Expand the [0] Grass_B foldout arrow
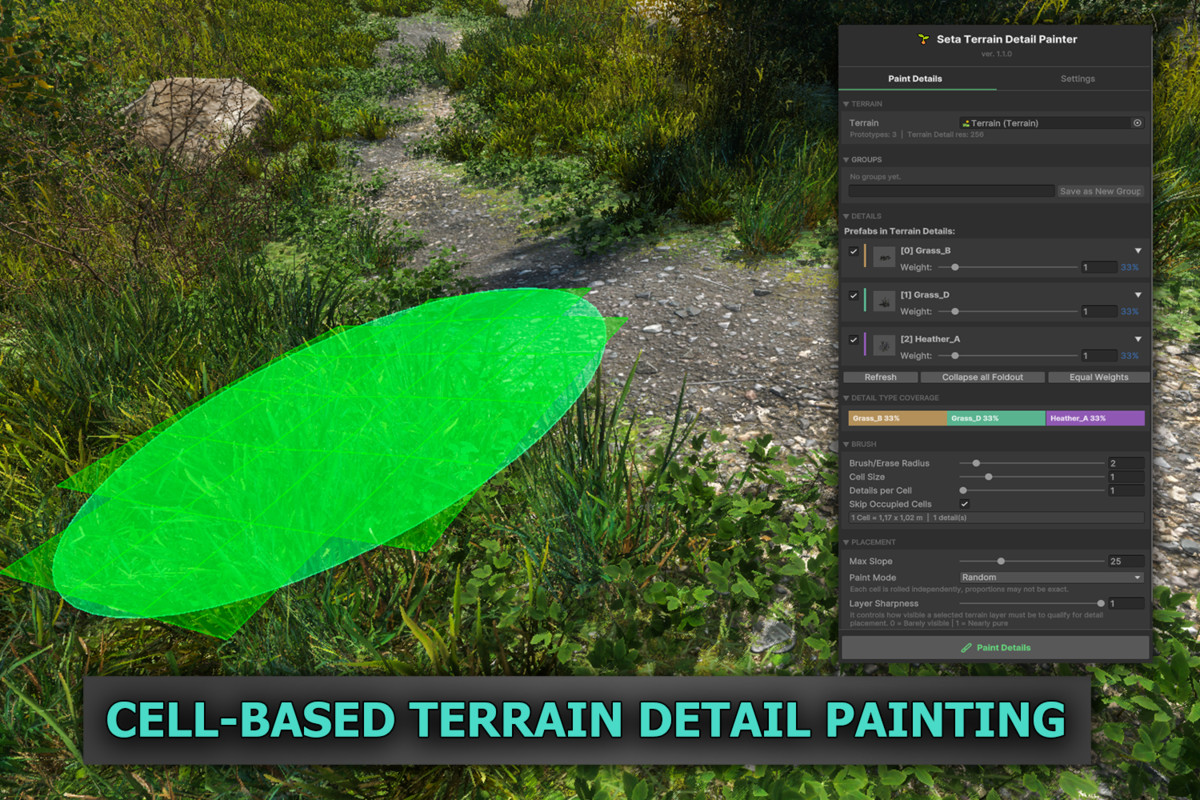Image resolution: width=1200 pixels, height=800 pixels. (1138, 251)
